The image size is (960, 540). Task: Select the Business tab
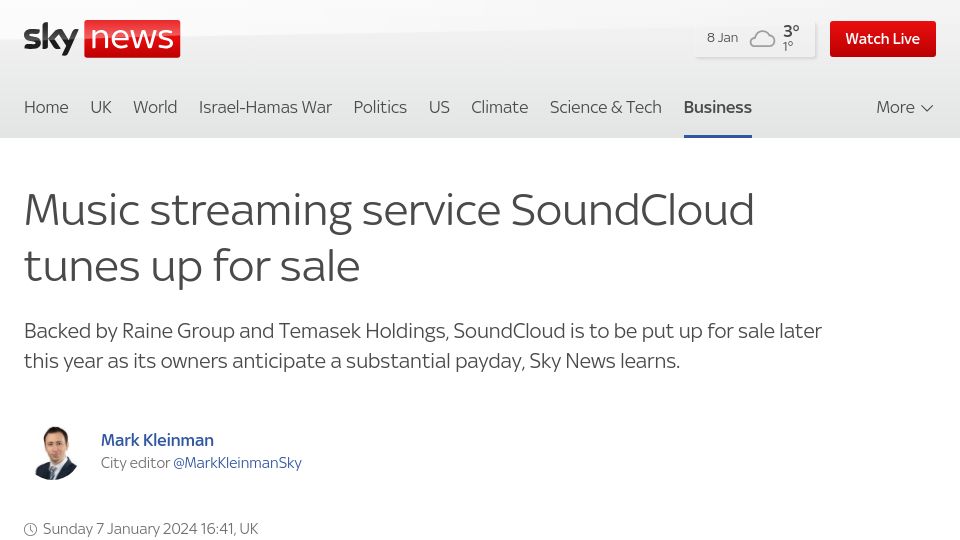pyautogui.click(x=718, y=107)
